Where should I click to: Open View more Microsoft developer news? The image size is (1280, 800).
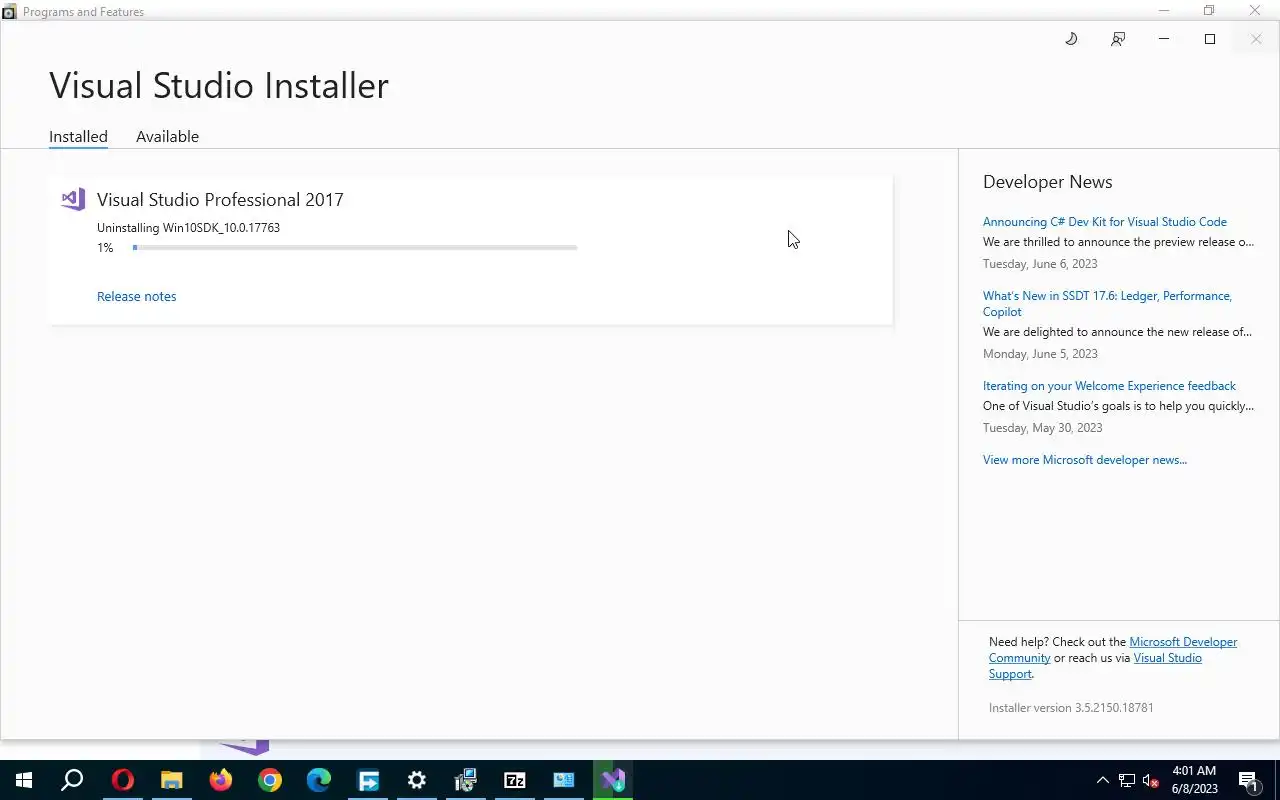tap(1084, 460)
